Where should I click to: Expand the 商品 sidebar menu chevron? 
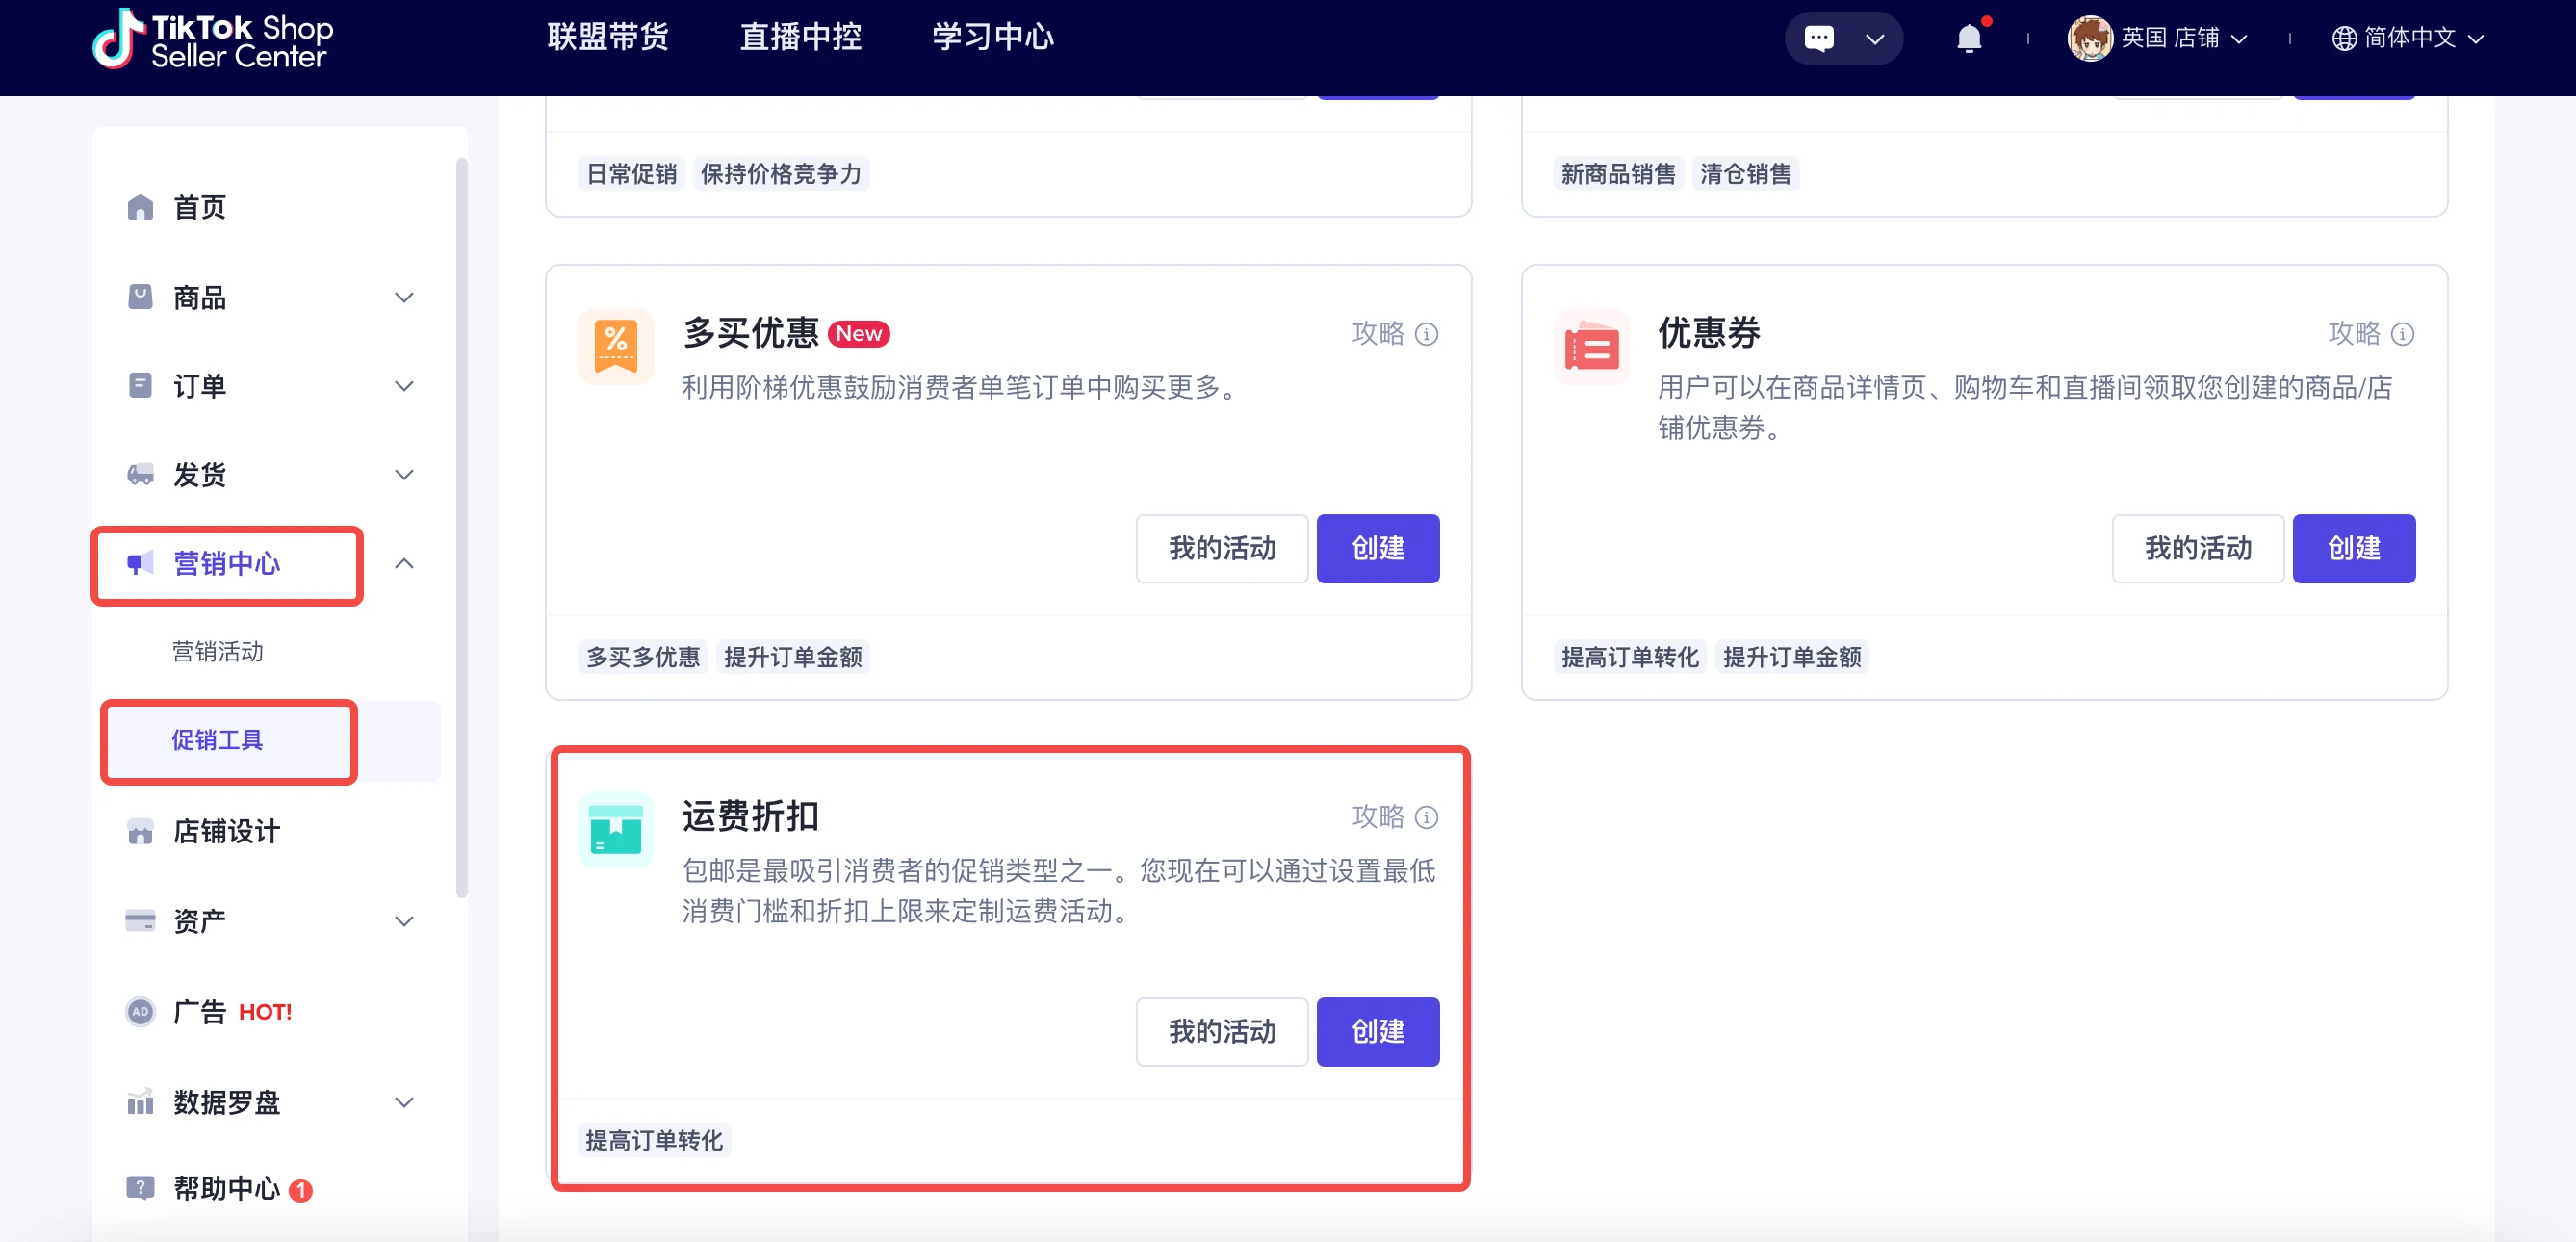coord(404,297)
